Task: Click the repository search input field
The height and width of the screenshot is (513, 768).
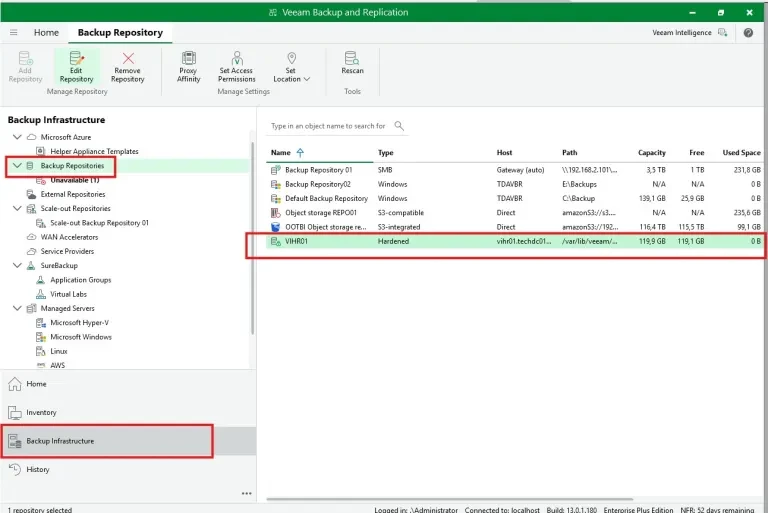Action: click(x=328, y=126)
